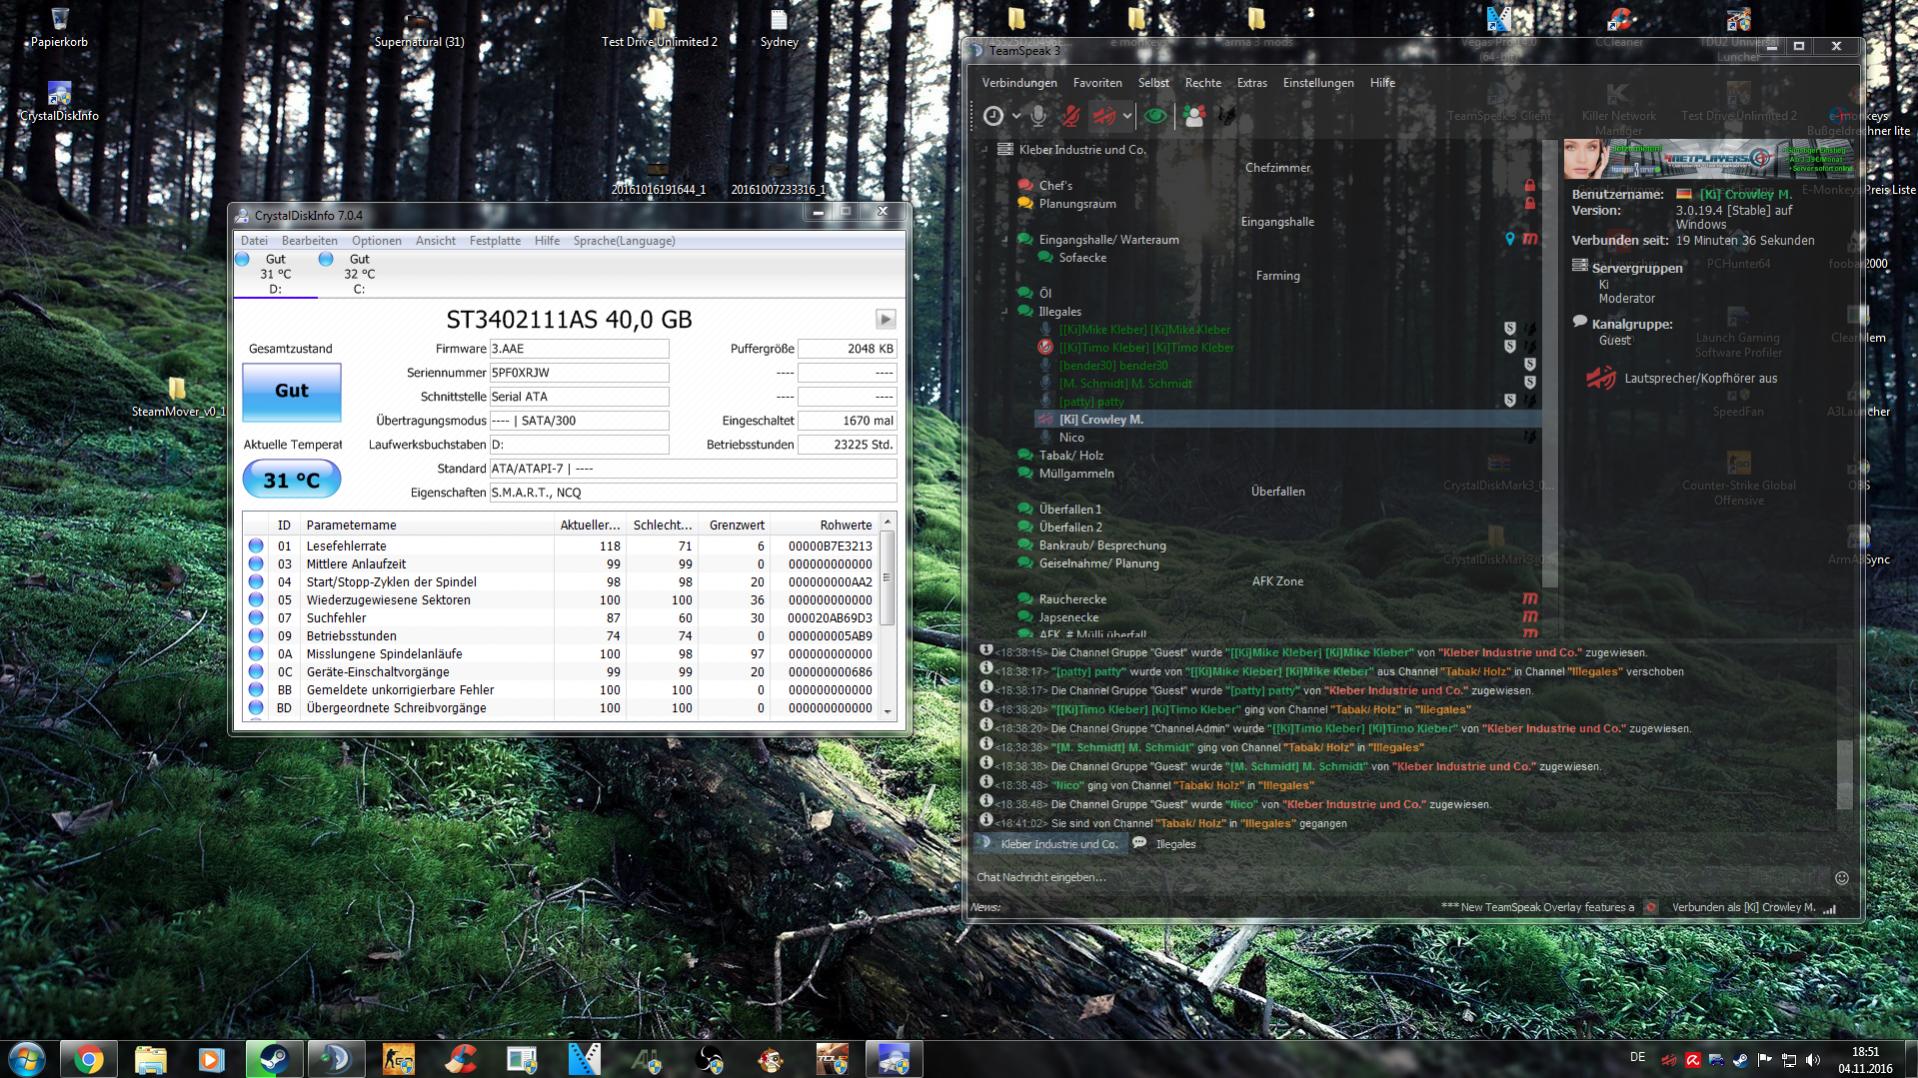Click the Seriennummer field 5PF0XRJW
This screenshot has width=1918, height=1078.
(x=579, y=373)
